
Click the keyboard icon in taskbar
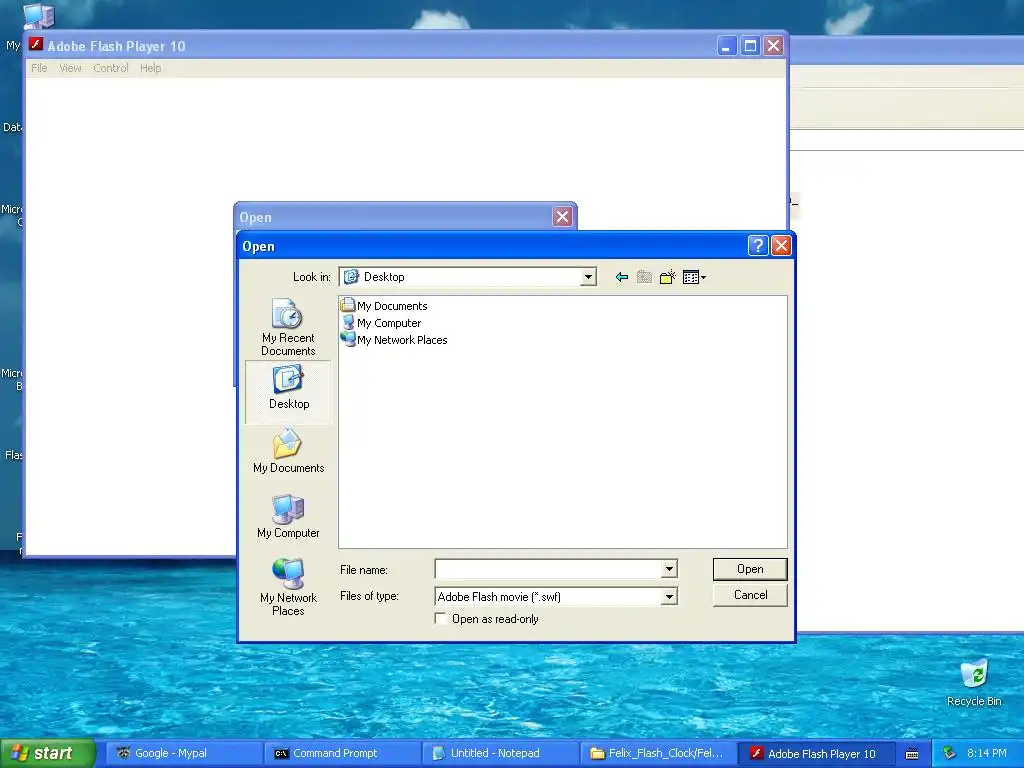(912, 754)
